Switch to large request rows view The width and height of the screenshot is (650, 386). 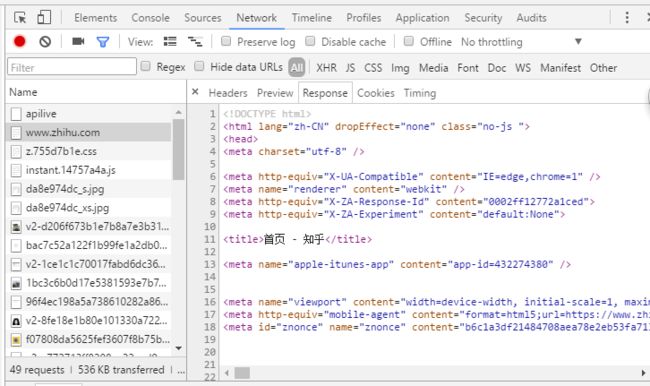pos(170,41)
